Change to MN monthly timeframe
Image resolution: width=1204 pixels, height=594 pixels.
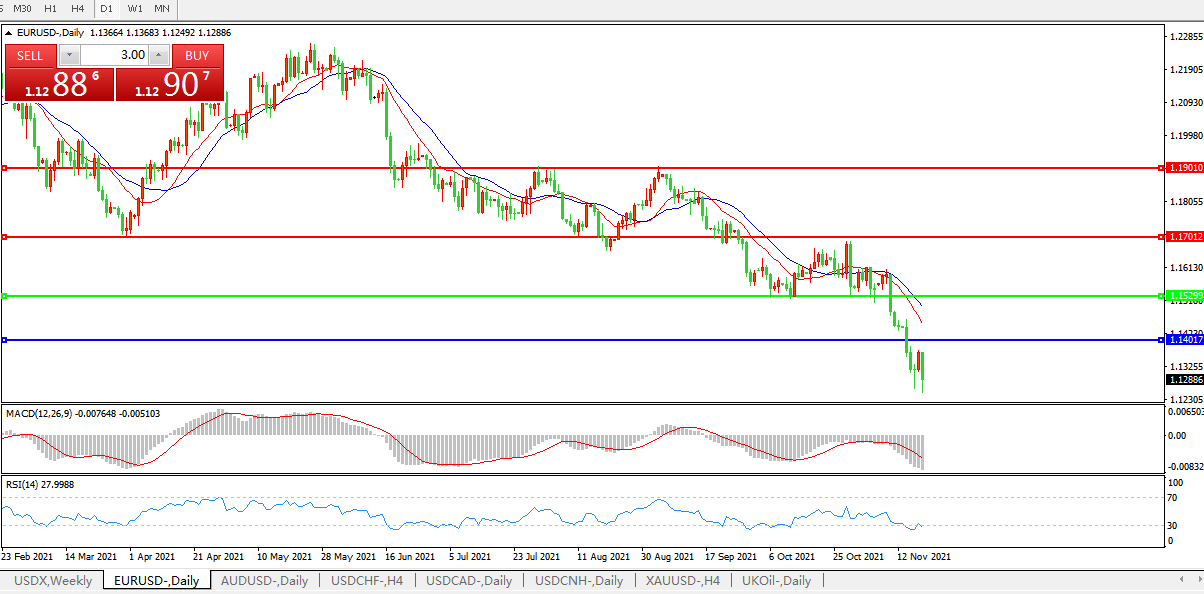coord(161,8)
